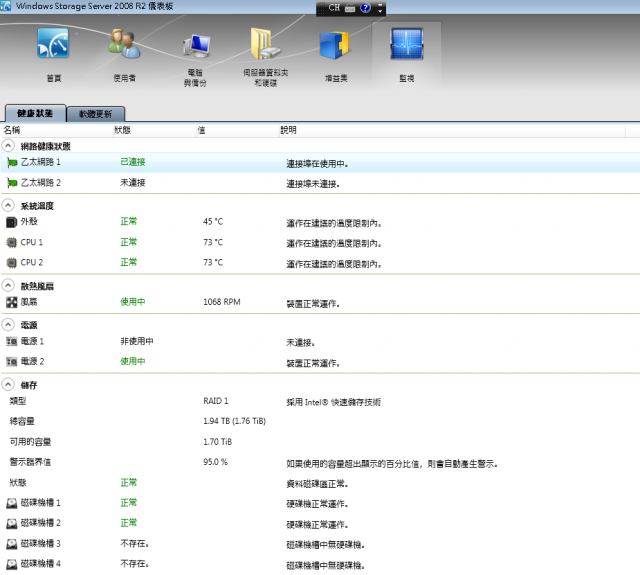Open the 增益集 add-ins icon
Screen dimensions: 640x575
tap(335, 45)
